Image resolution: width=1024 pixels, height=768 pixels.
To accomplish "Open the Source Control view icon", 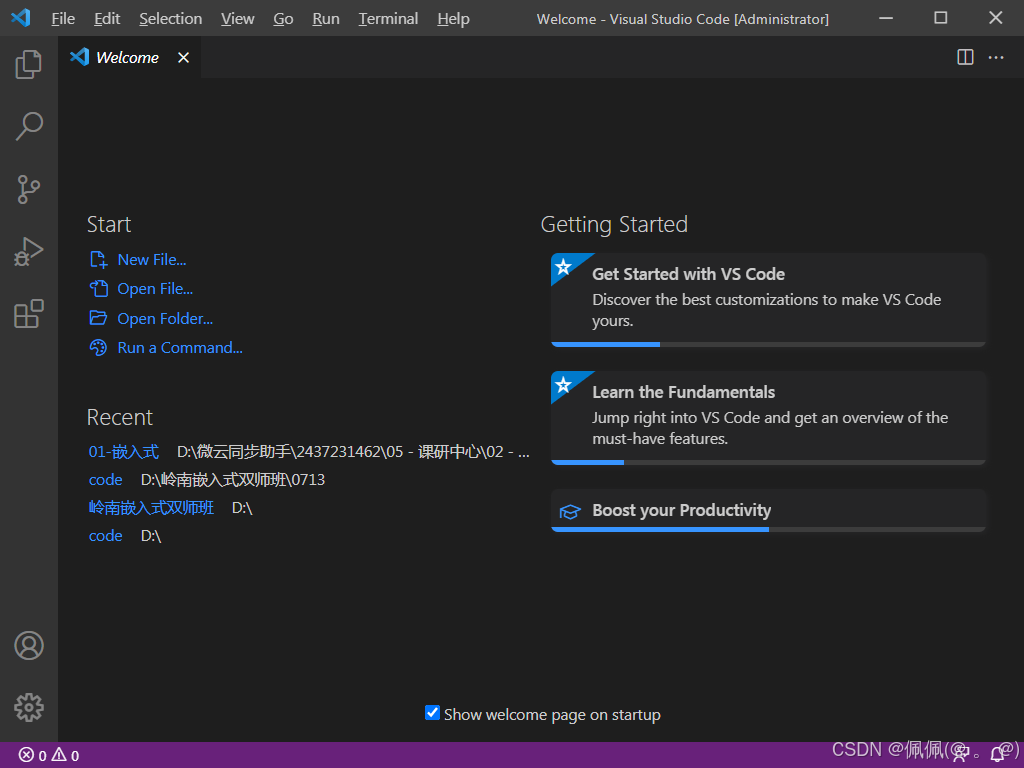I will pyautogui.click(x=29, y=189).
